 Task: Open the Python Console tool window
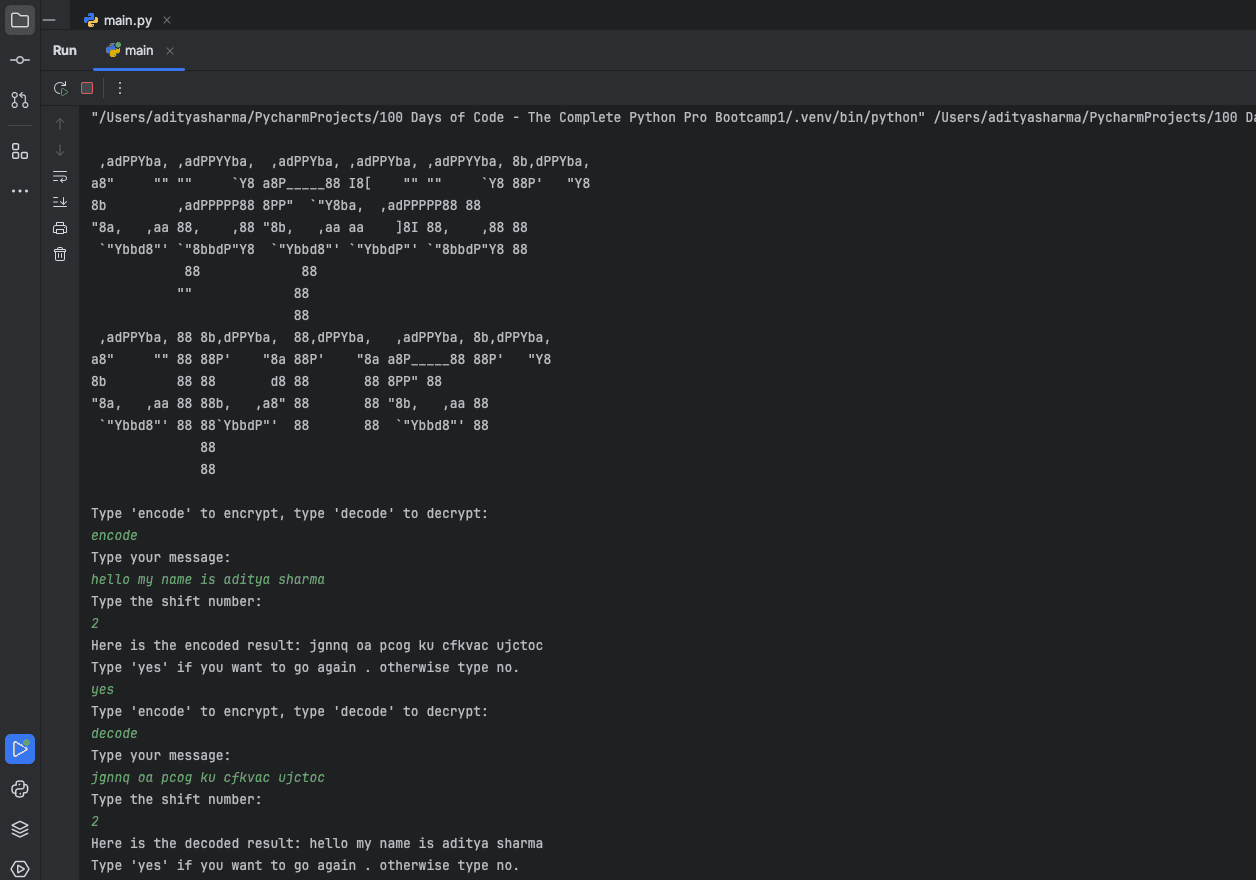(20, 789)
